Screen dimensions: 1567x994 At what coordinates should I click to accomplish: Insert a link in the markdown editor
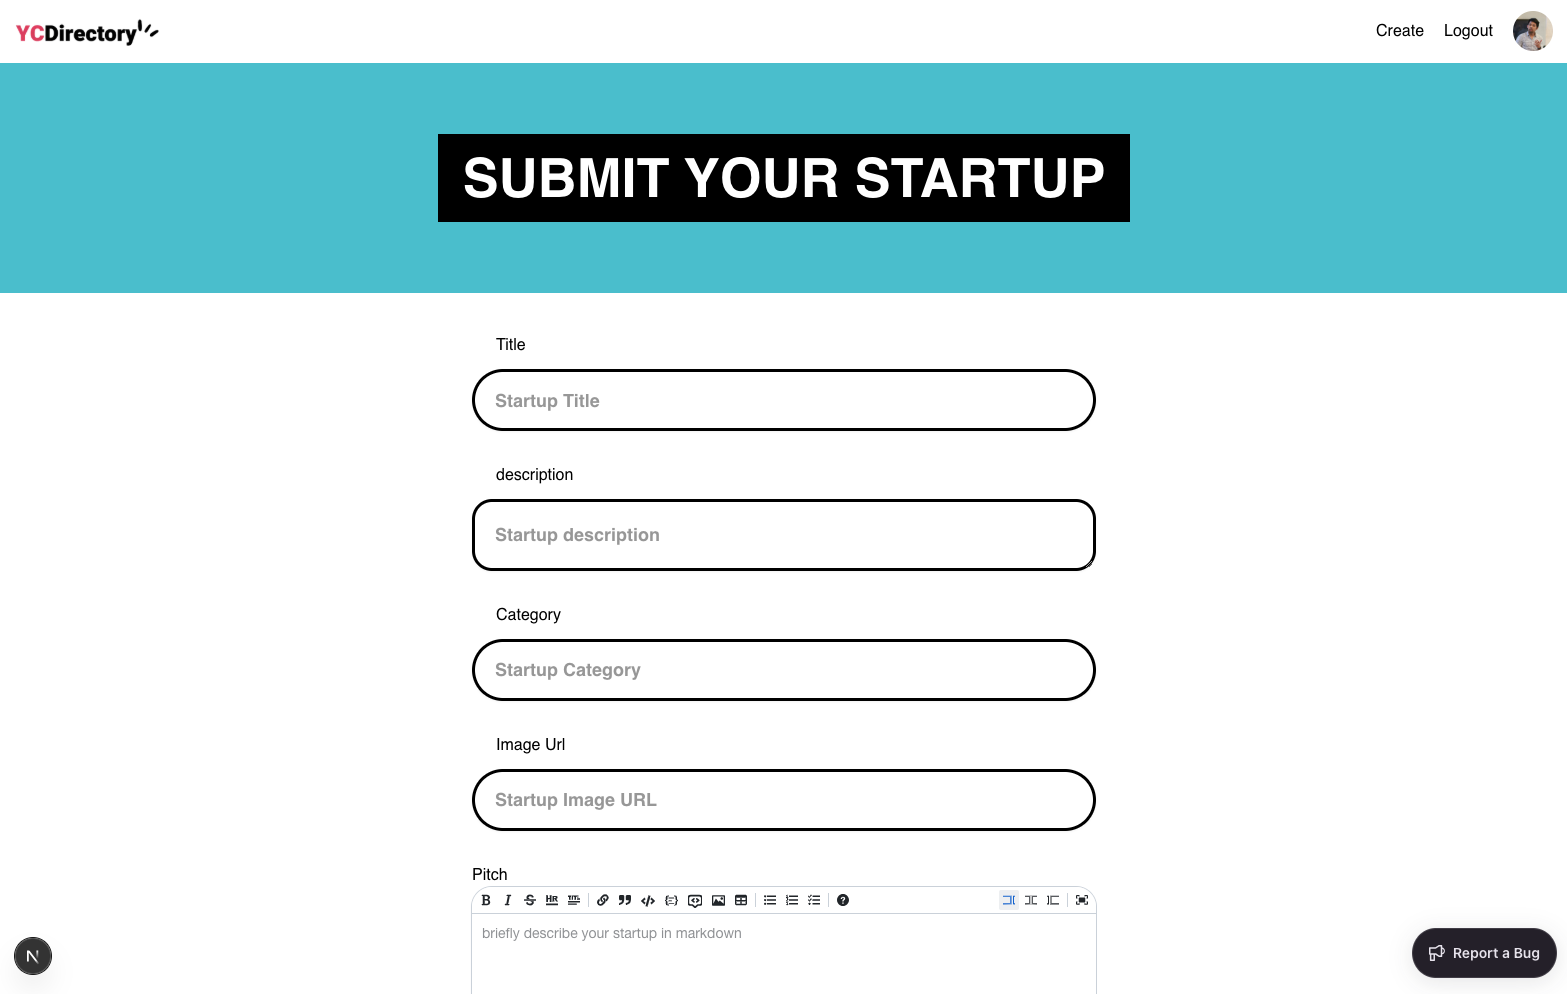(x=603, y=900)
